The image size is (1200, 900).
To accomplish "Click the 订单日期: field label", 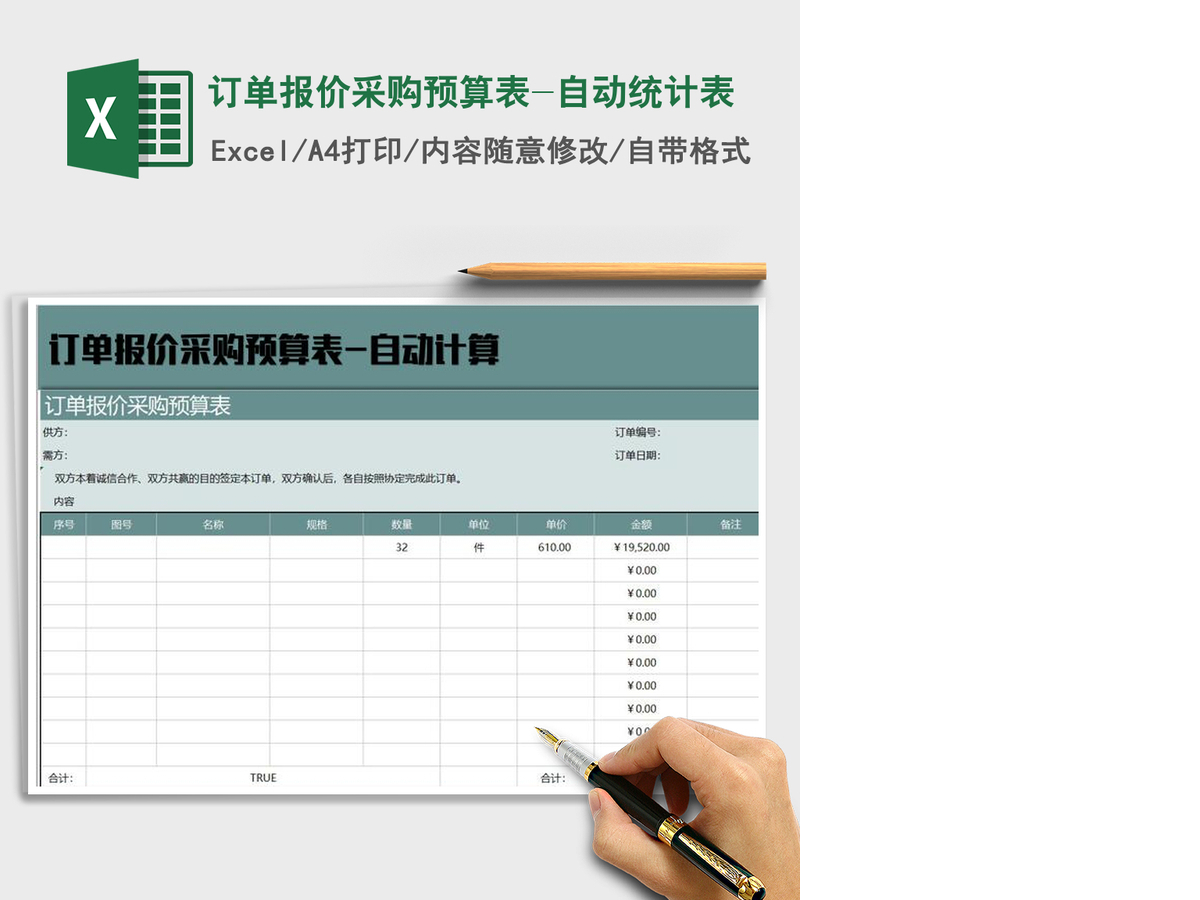I will 637,456.
